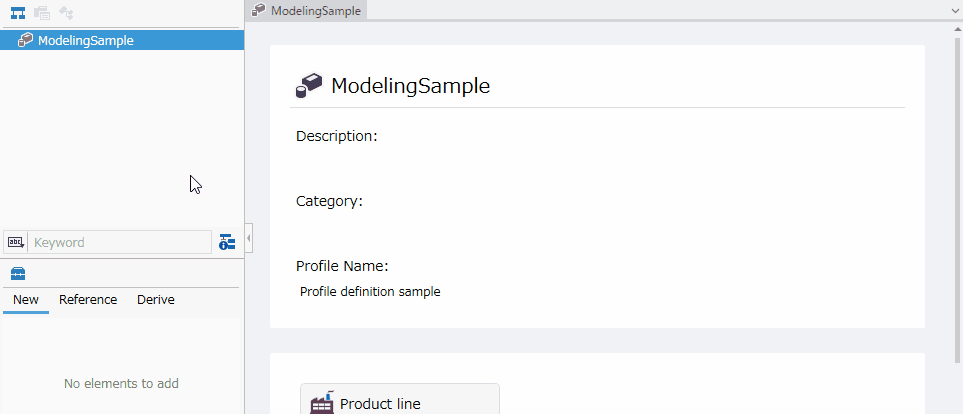
Task: Click the blue hierarchy tree view icon
Action: (18, 12)
